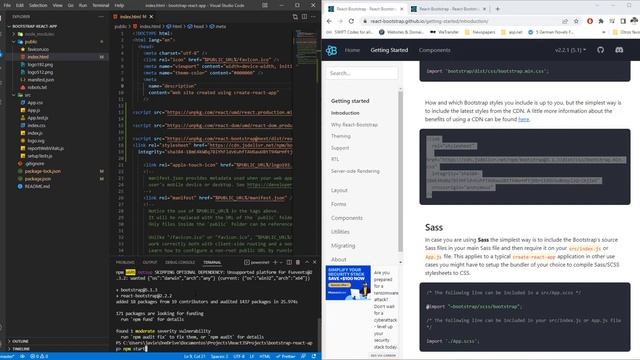Click the Chrome address bar URL
Screen dimensions: 640x360
tap(429, 21)
